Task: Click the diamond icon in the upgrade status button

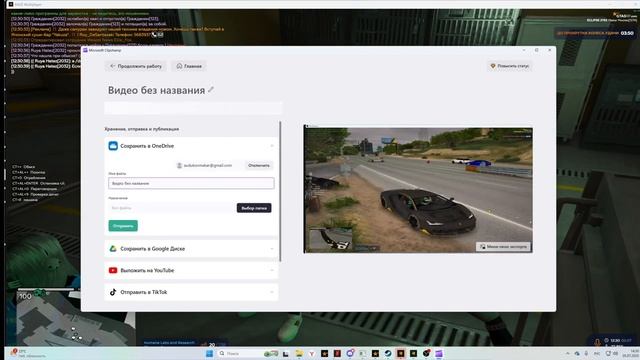Action: 493,66
